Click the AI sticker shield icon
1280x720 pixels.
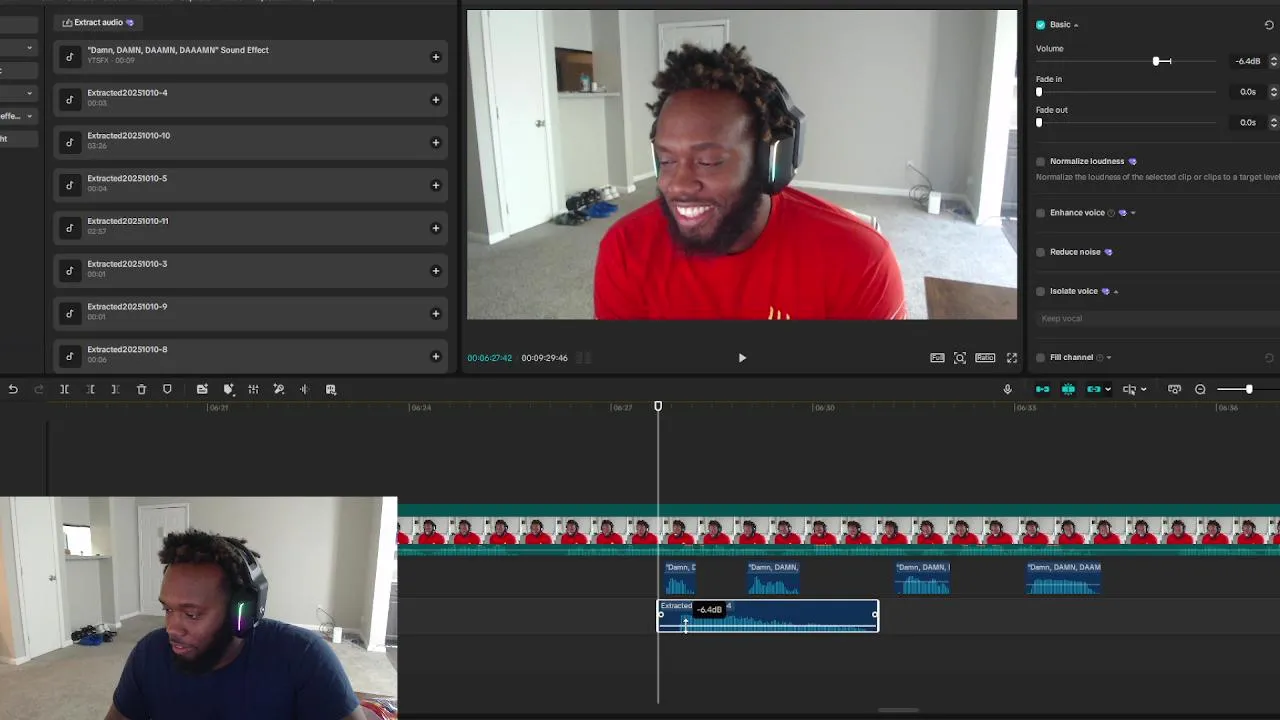pos(228,389)
